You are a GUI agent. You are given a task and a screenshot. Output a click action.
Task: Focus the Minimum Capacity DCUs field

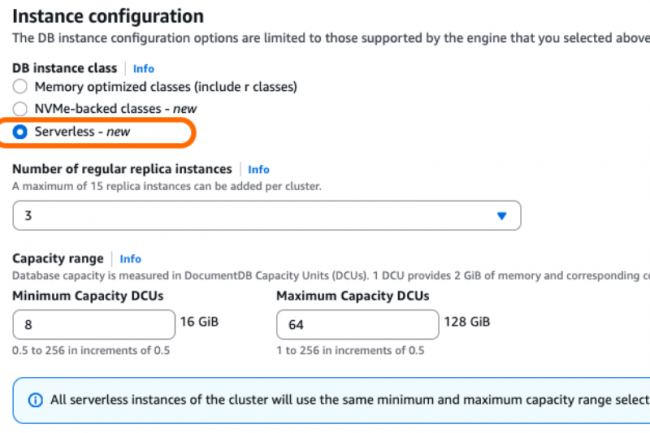click(x=94, y=324)
